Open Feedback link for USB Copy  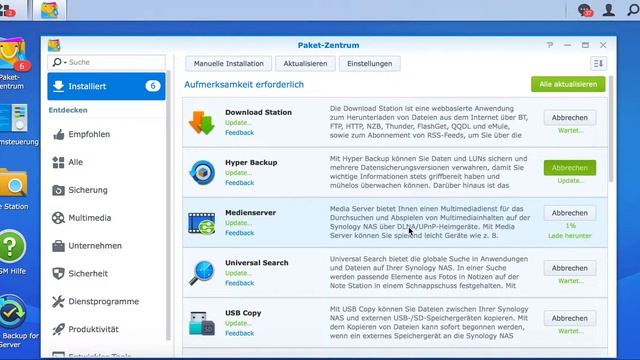pyautogui.click(x=240, y=333)
